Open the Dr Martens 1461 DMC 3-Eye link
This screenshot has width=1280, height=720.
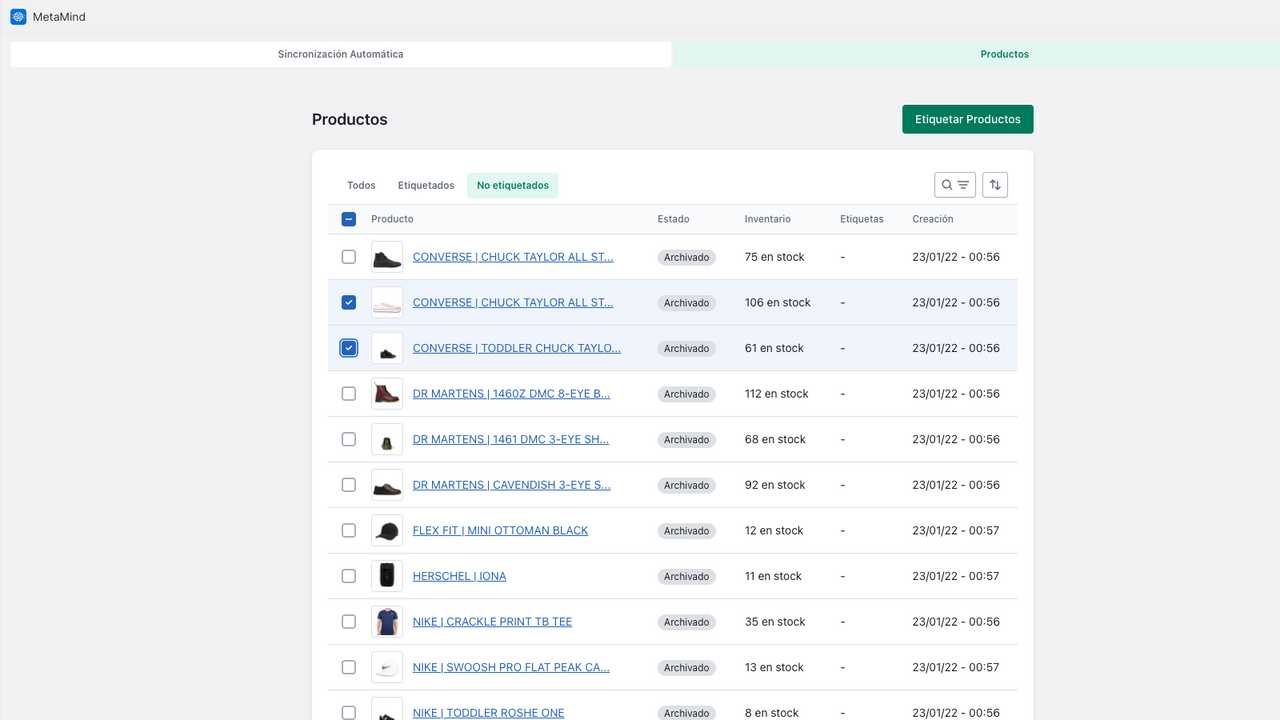[x=511, y=439]
